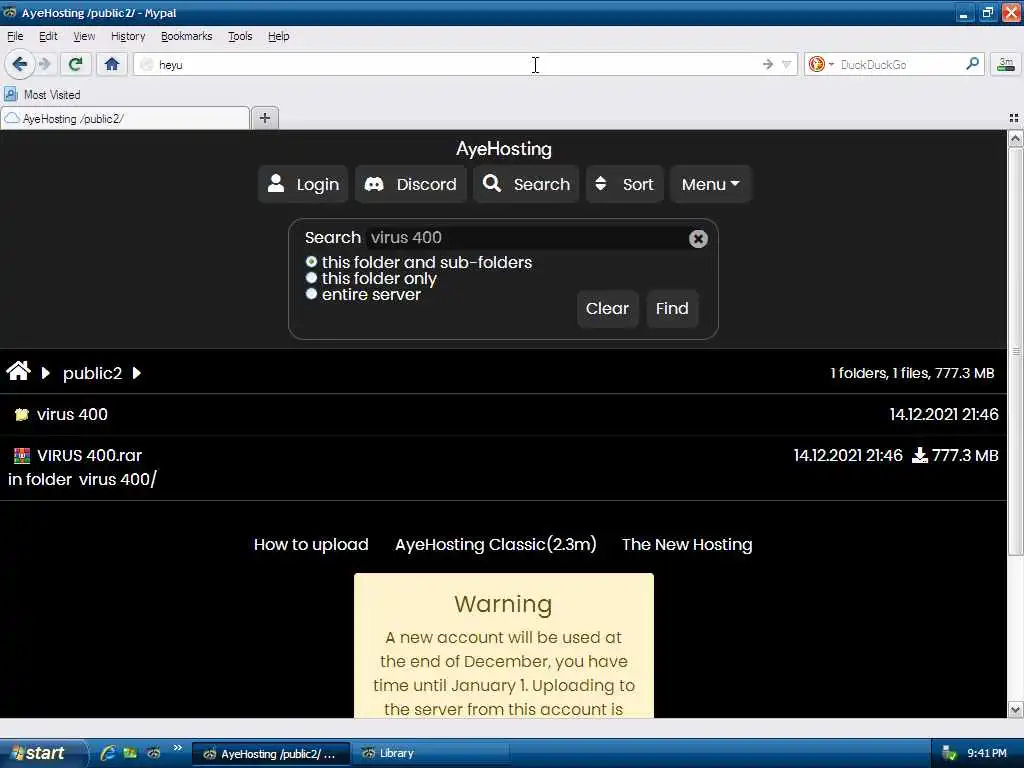Select 'this folder and sub-folders' radio option

tap(312, 262)
